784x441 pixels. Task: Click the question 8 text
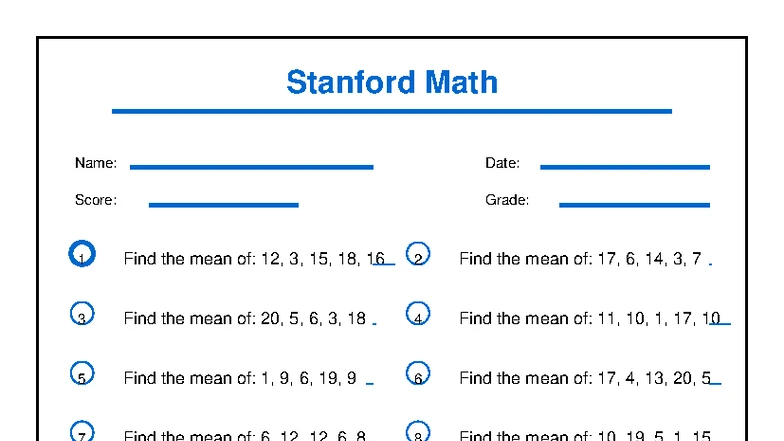pos(585,435)
